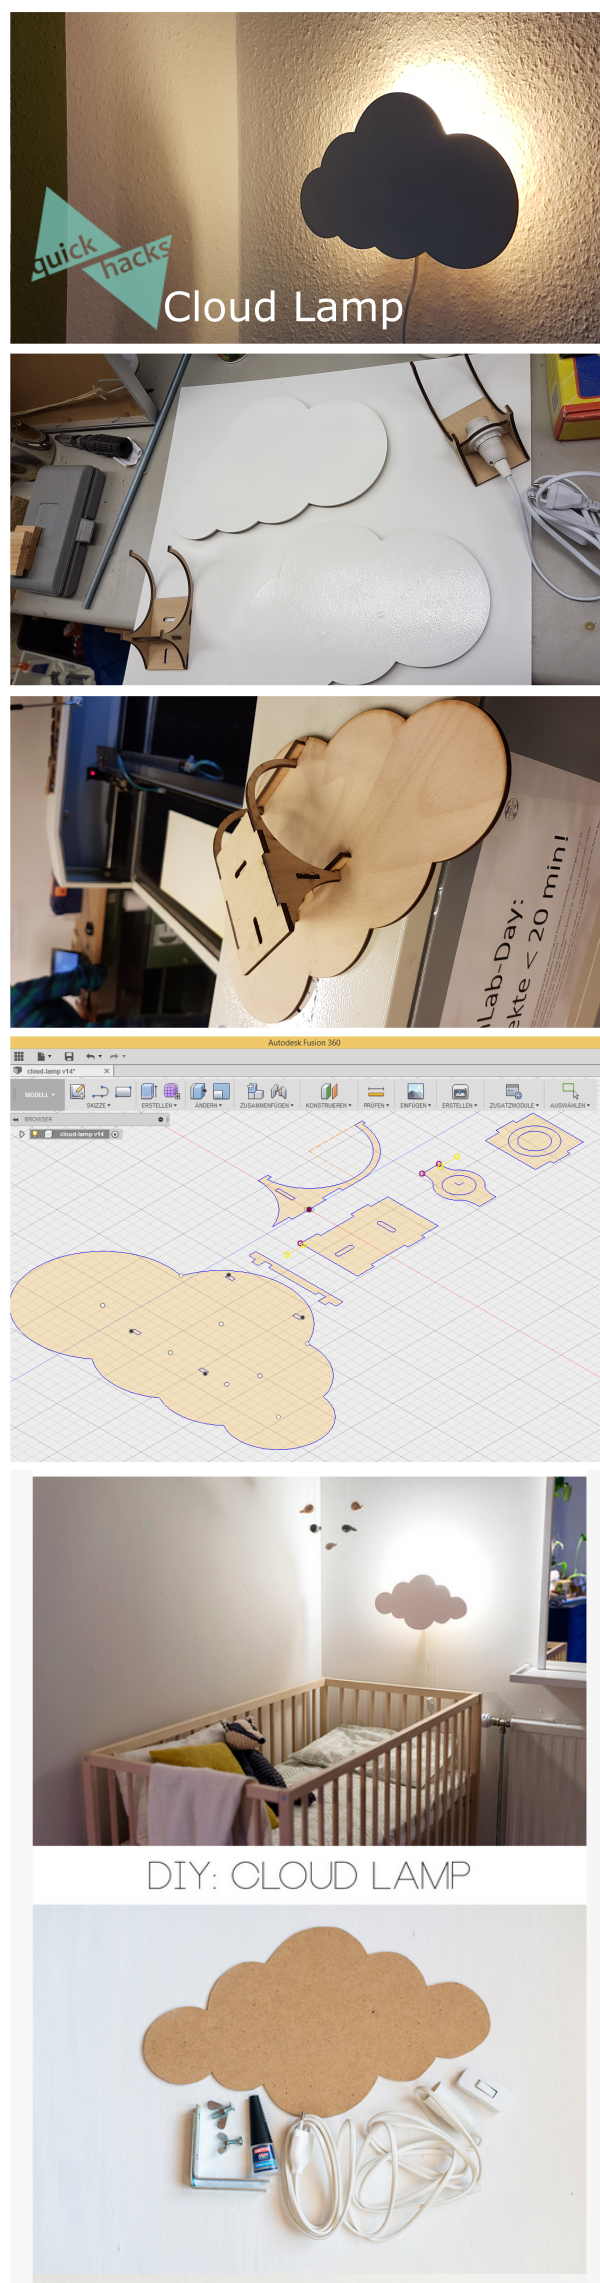Close the cloud-lamp v14* document tab
Screen dimensions: 600x2283
(107, 1071)
